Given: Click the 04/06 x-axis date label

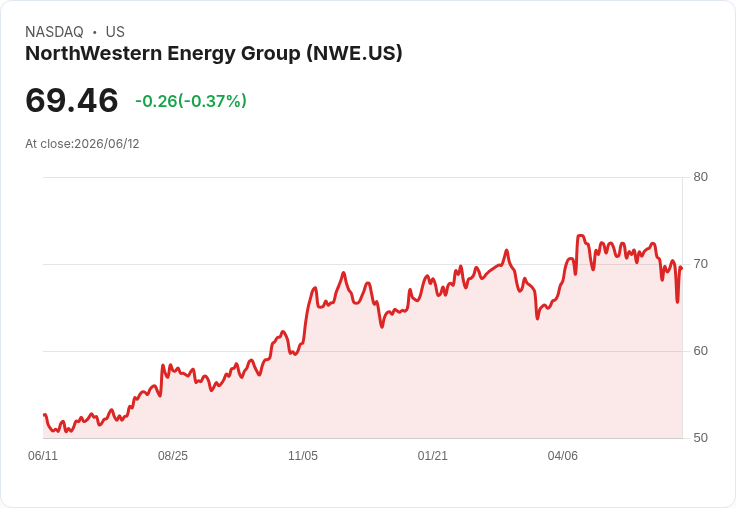Looking at the screenshot, I should pos(563,455).
